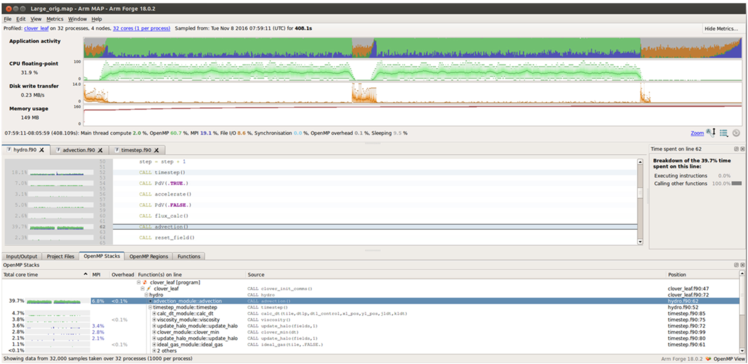This screenshot has height=364, width=748.
Task: Click the OpenMP Stacks vertical scrollbar
Action: pyautogui.click(x=742, y=312)
